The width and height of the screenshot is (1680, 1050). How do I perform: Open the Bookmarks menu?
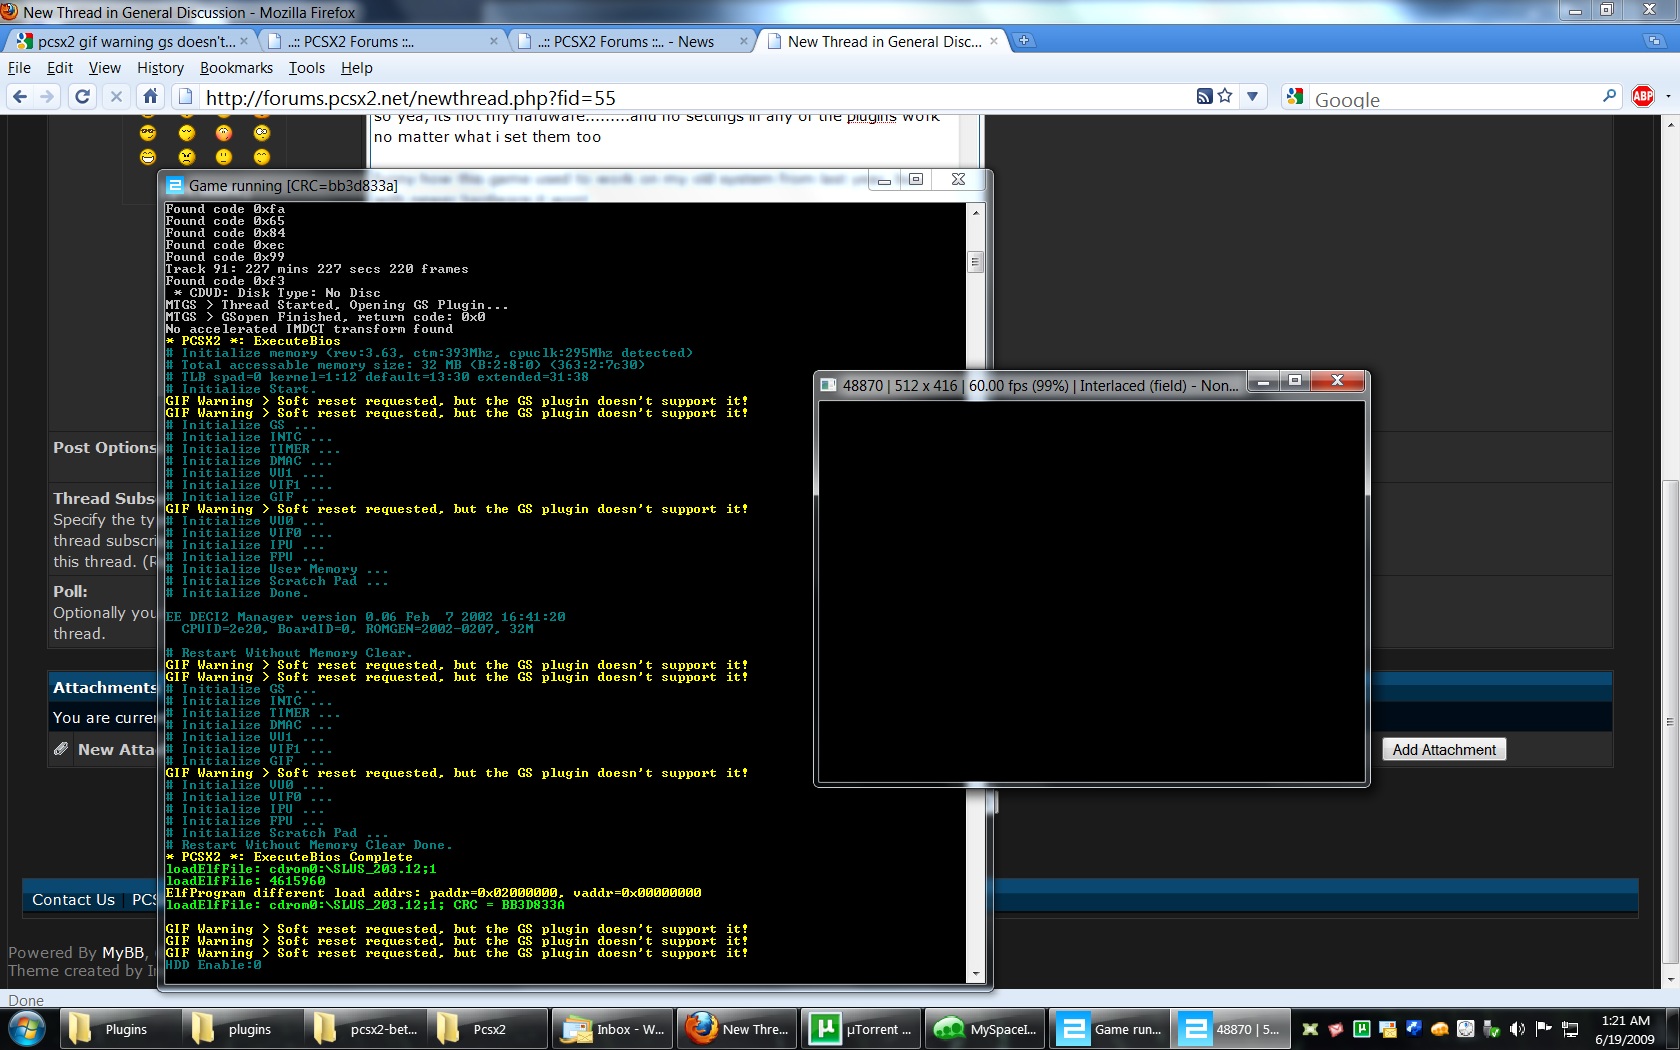pyautogui.click(x=236, y=68)
